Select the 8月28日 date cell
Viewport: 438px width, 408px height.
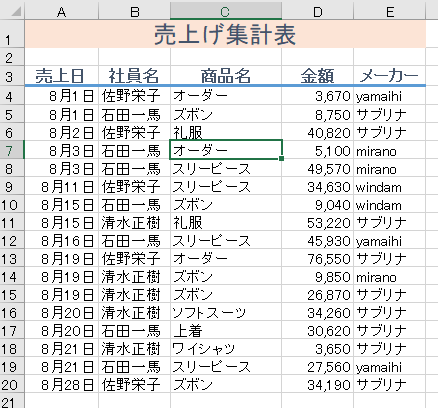coord(61,385)
